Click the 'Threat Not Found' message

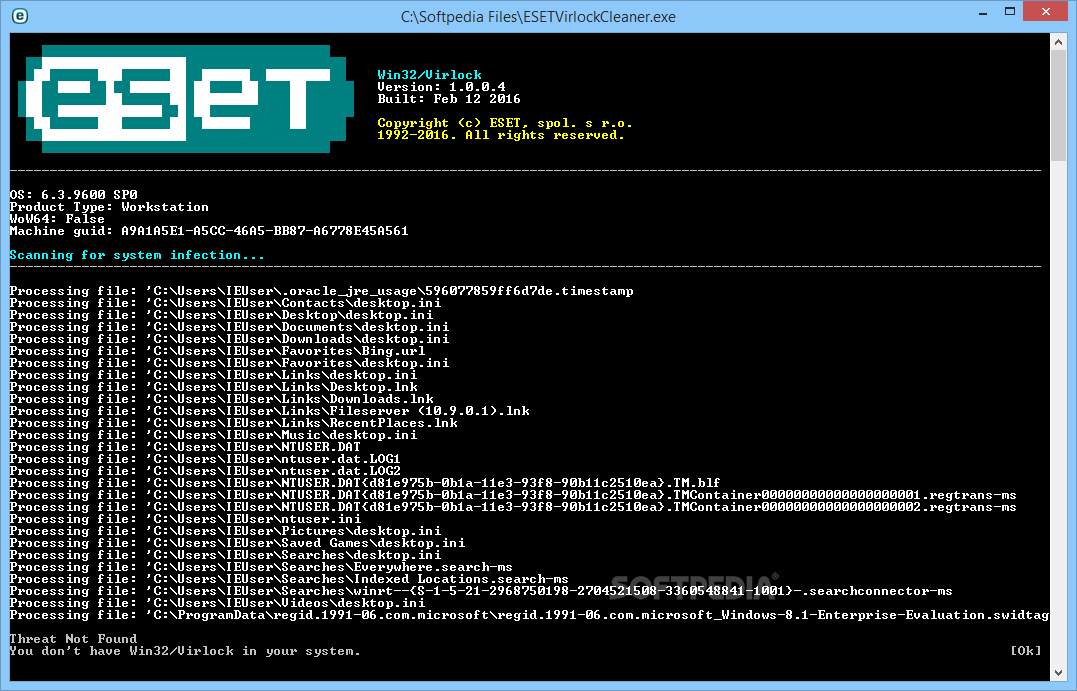point(73,639)
